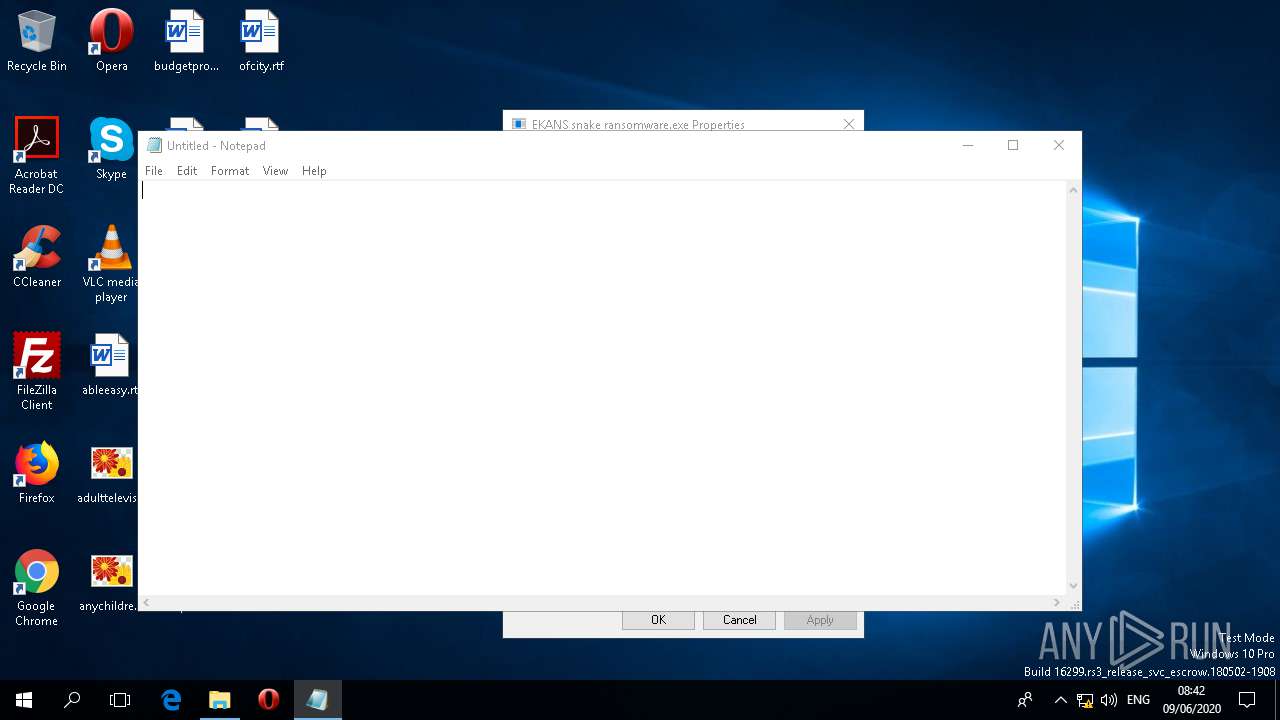This screenshot has height=720, width=1280.
Task: Close the Notepad window
Action: 1059,146
